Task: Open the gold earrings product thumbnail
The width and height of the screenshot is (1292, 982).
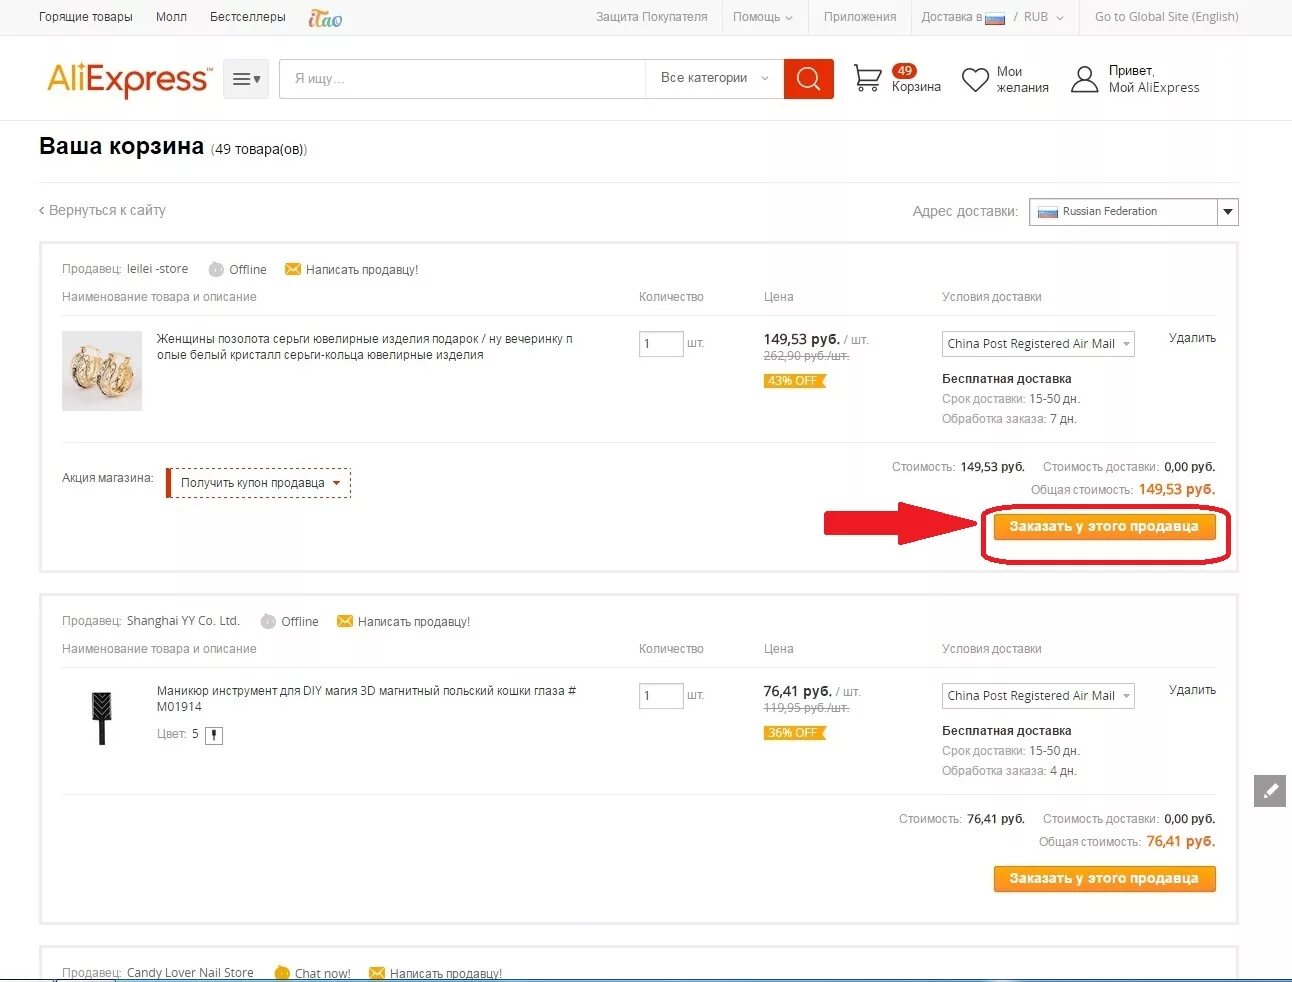Action: pyautogui.click(x=102, y=371)
